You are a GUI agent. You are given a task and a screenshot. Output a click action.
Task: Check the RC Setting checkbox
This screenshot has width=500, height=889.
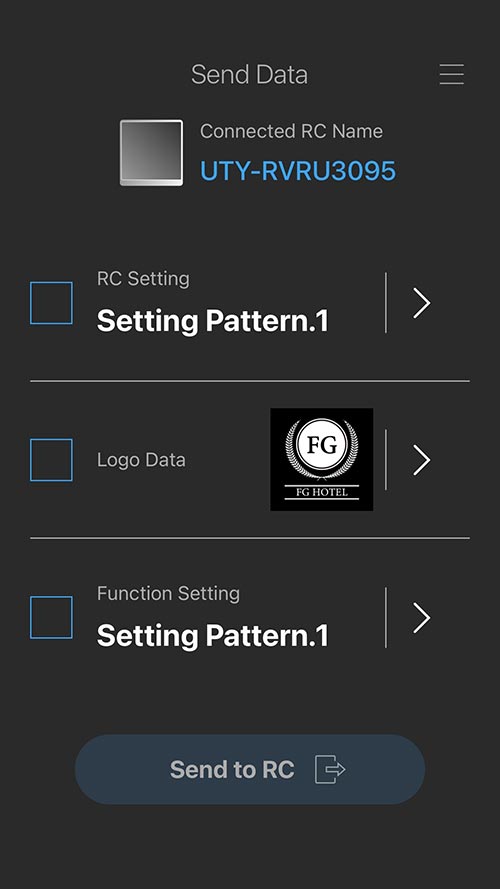coord(51,303)
